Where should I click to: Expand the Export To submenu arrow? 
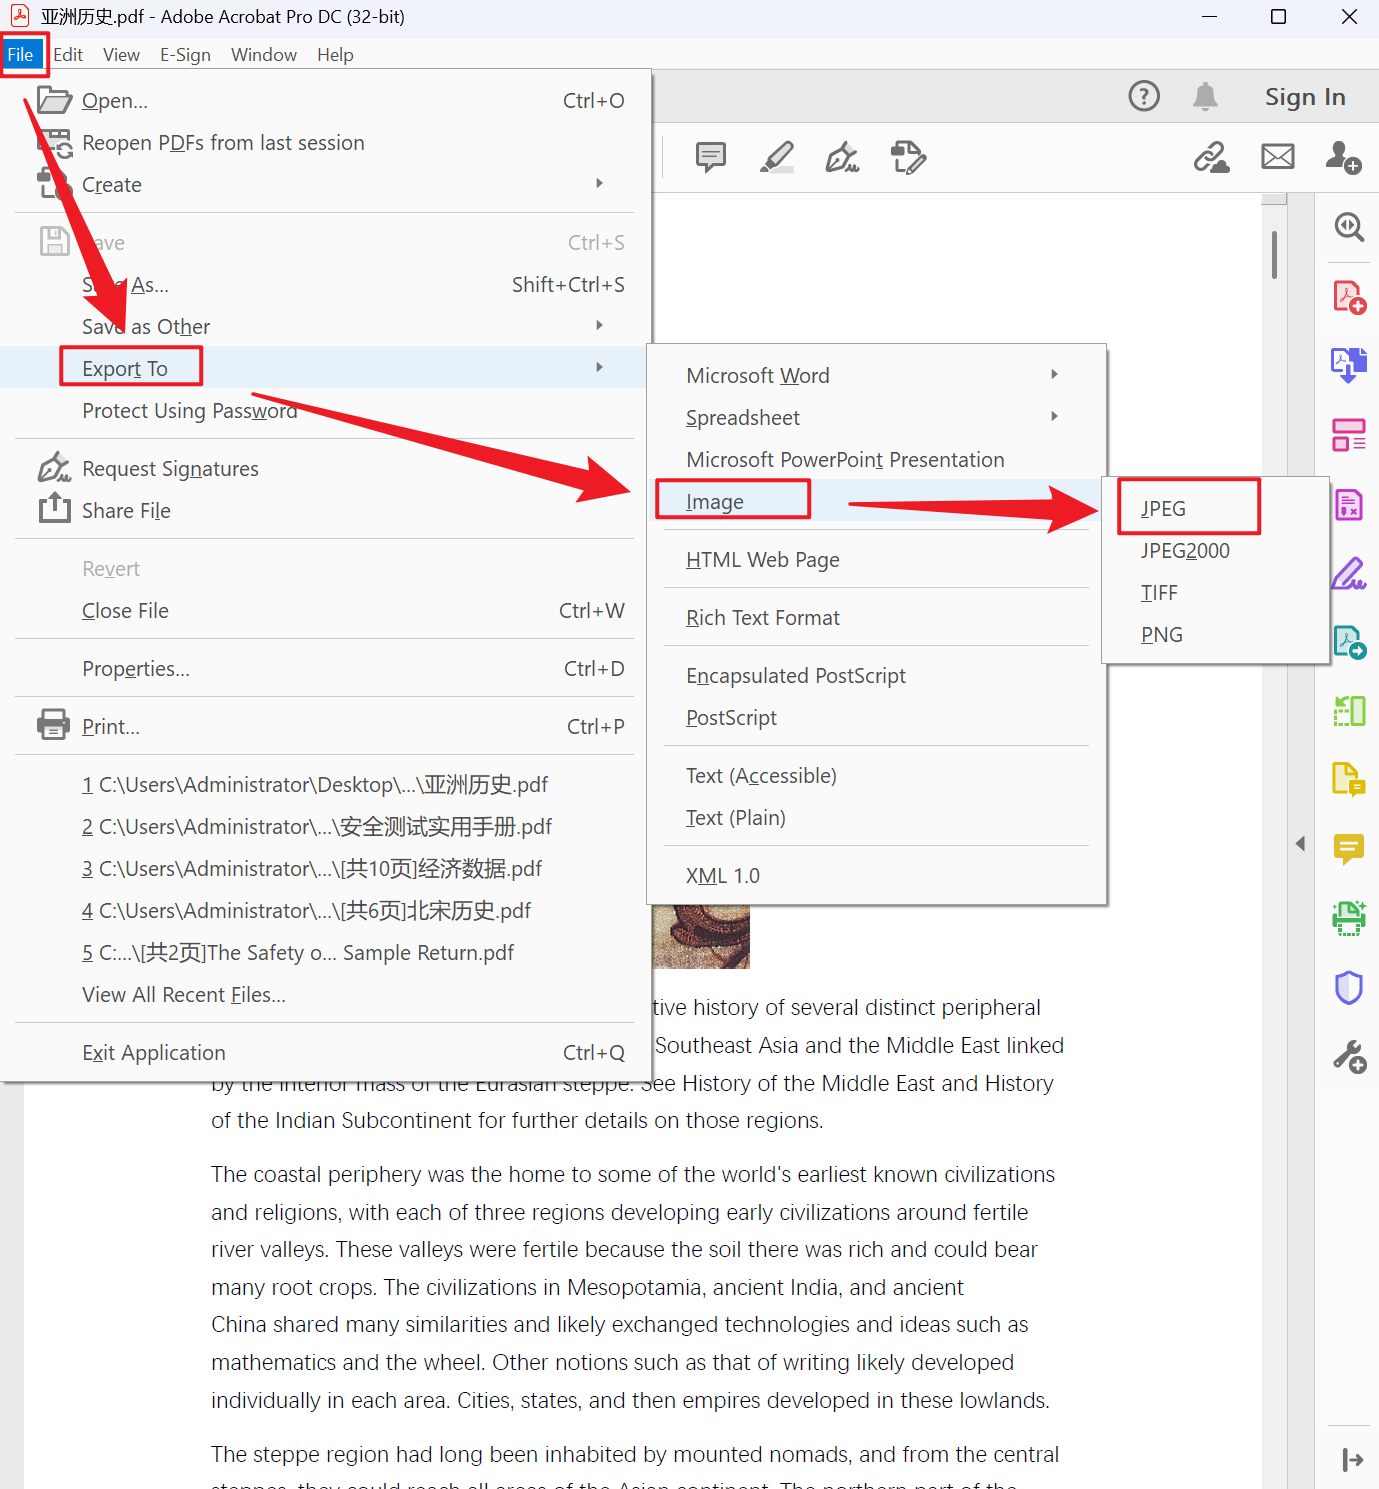(600, 367)
